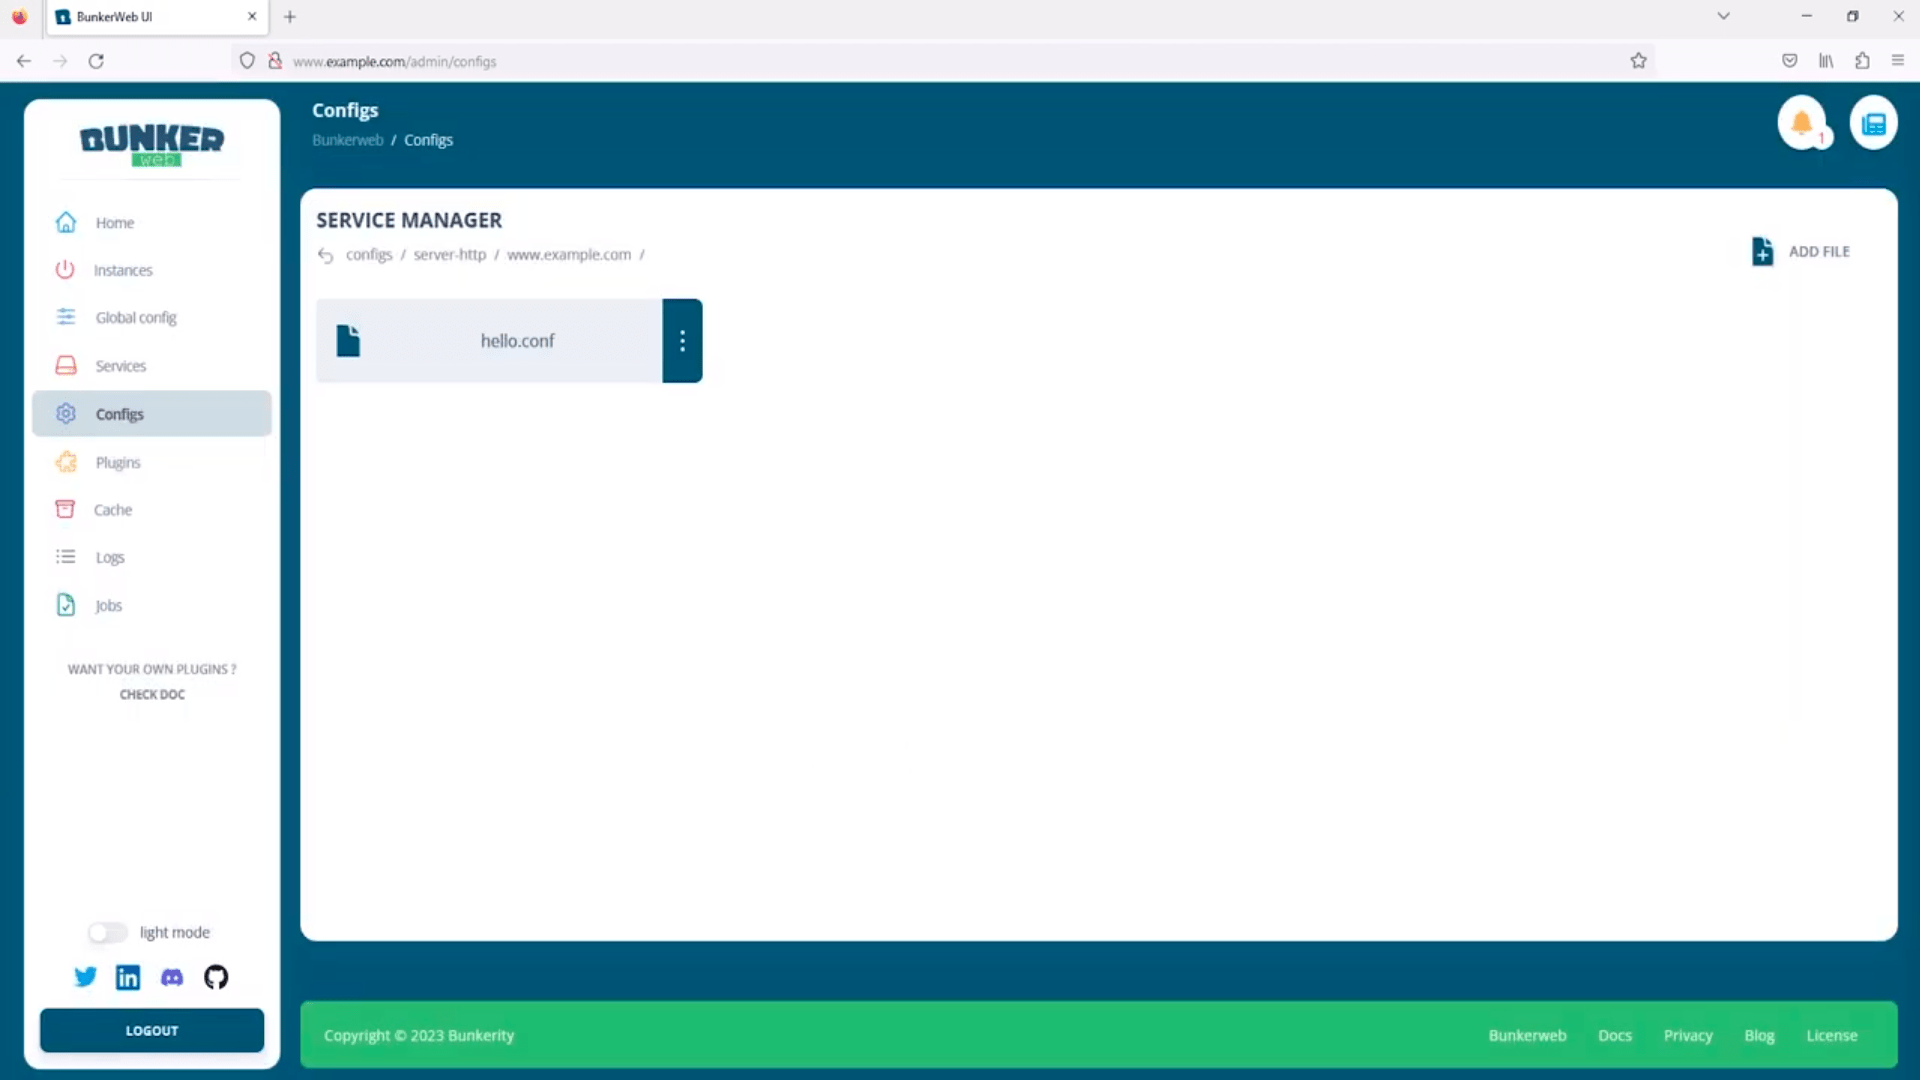Click the Global config sliders icon

[66, 317]
